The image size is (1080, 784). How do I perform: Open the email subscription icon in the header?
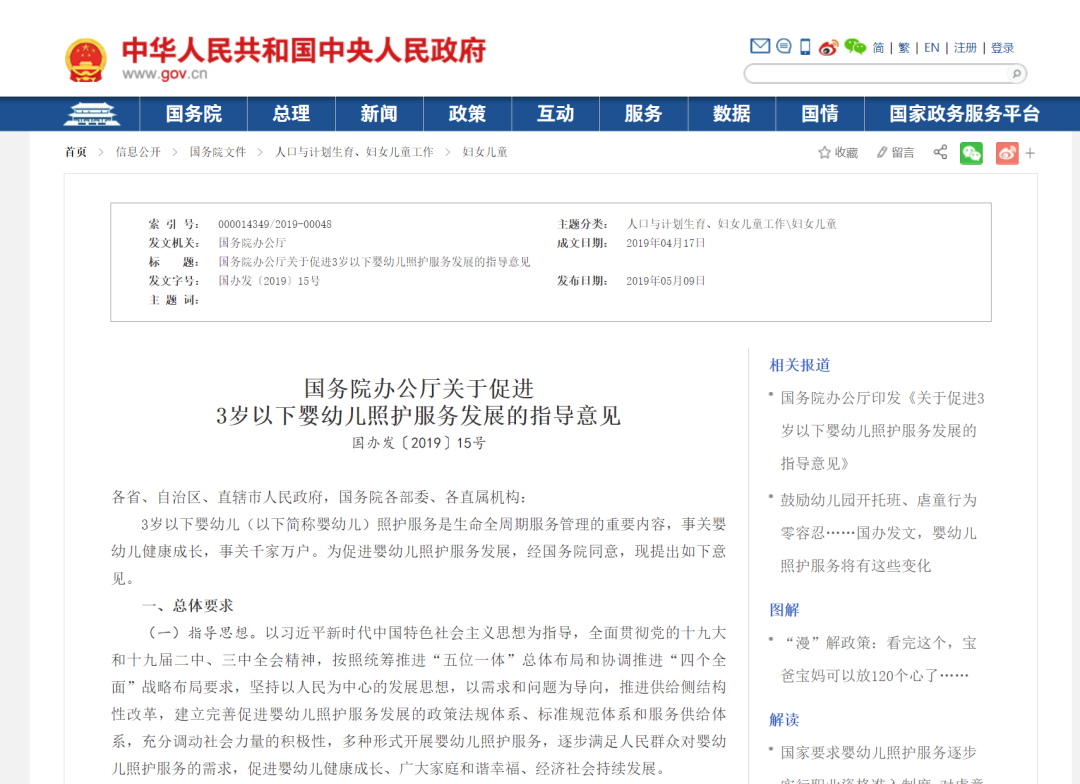759,46
